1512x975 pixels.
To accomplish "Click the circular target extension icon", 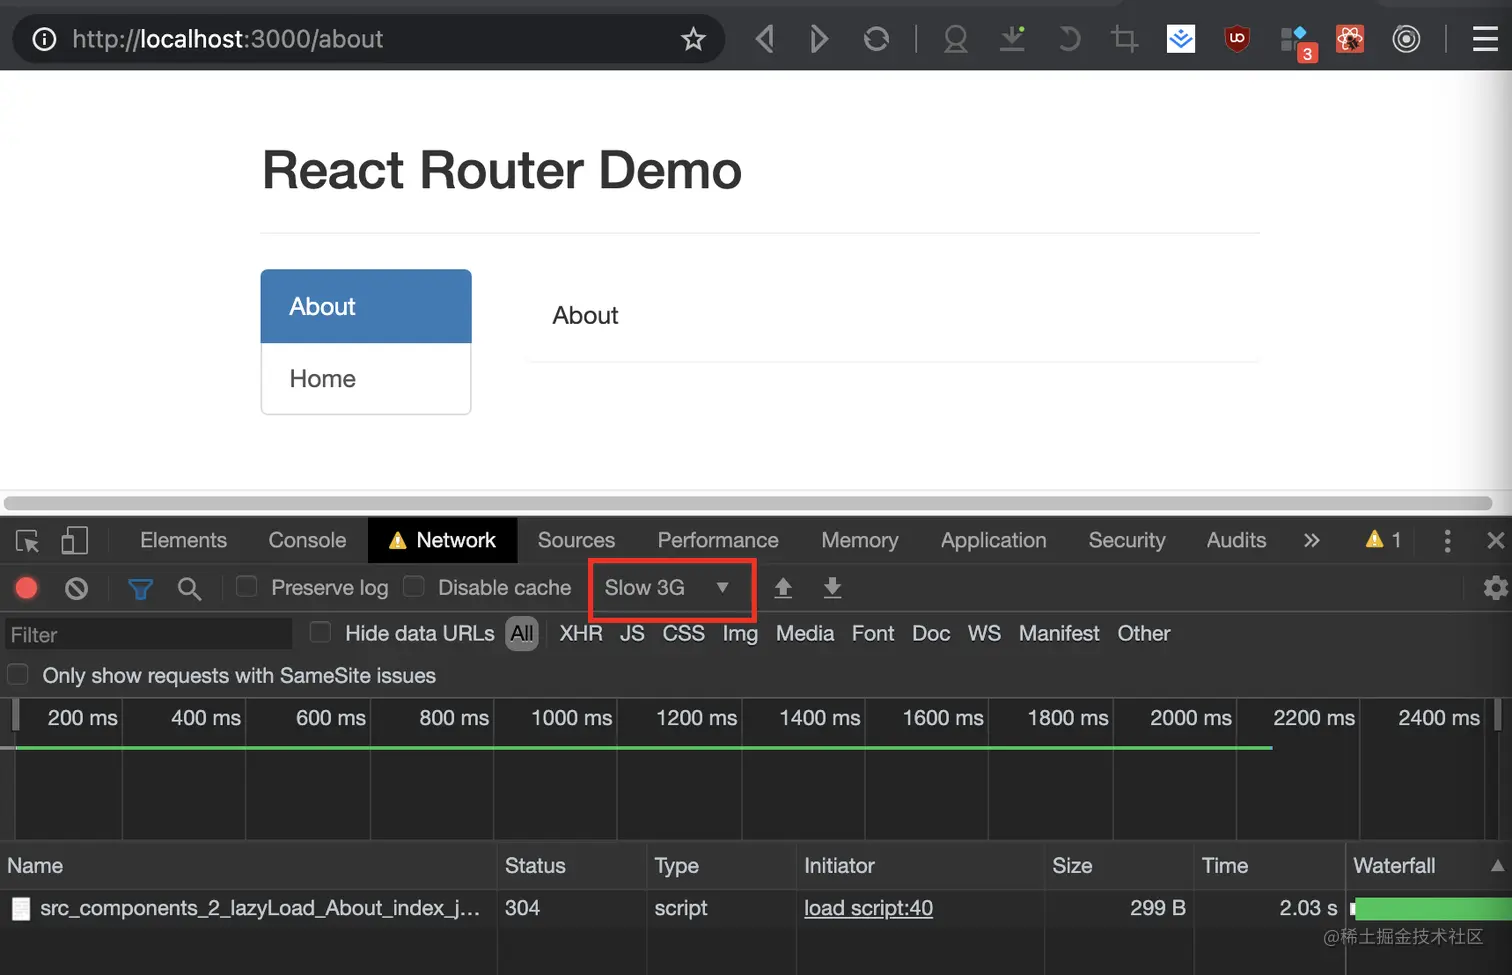I will pyautogui.click(x=1406, y=39).
